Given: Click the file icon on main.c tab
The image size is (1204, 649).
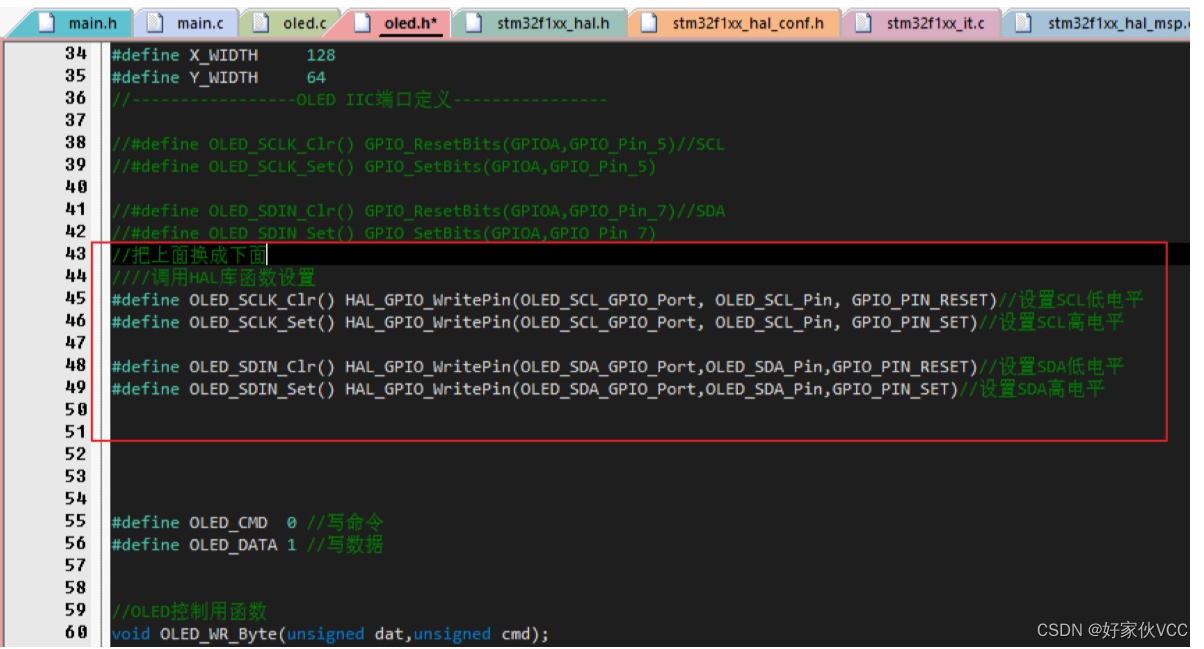Looking at the screenshot, I should point(154,22).
